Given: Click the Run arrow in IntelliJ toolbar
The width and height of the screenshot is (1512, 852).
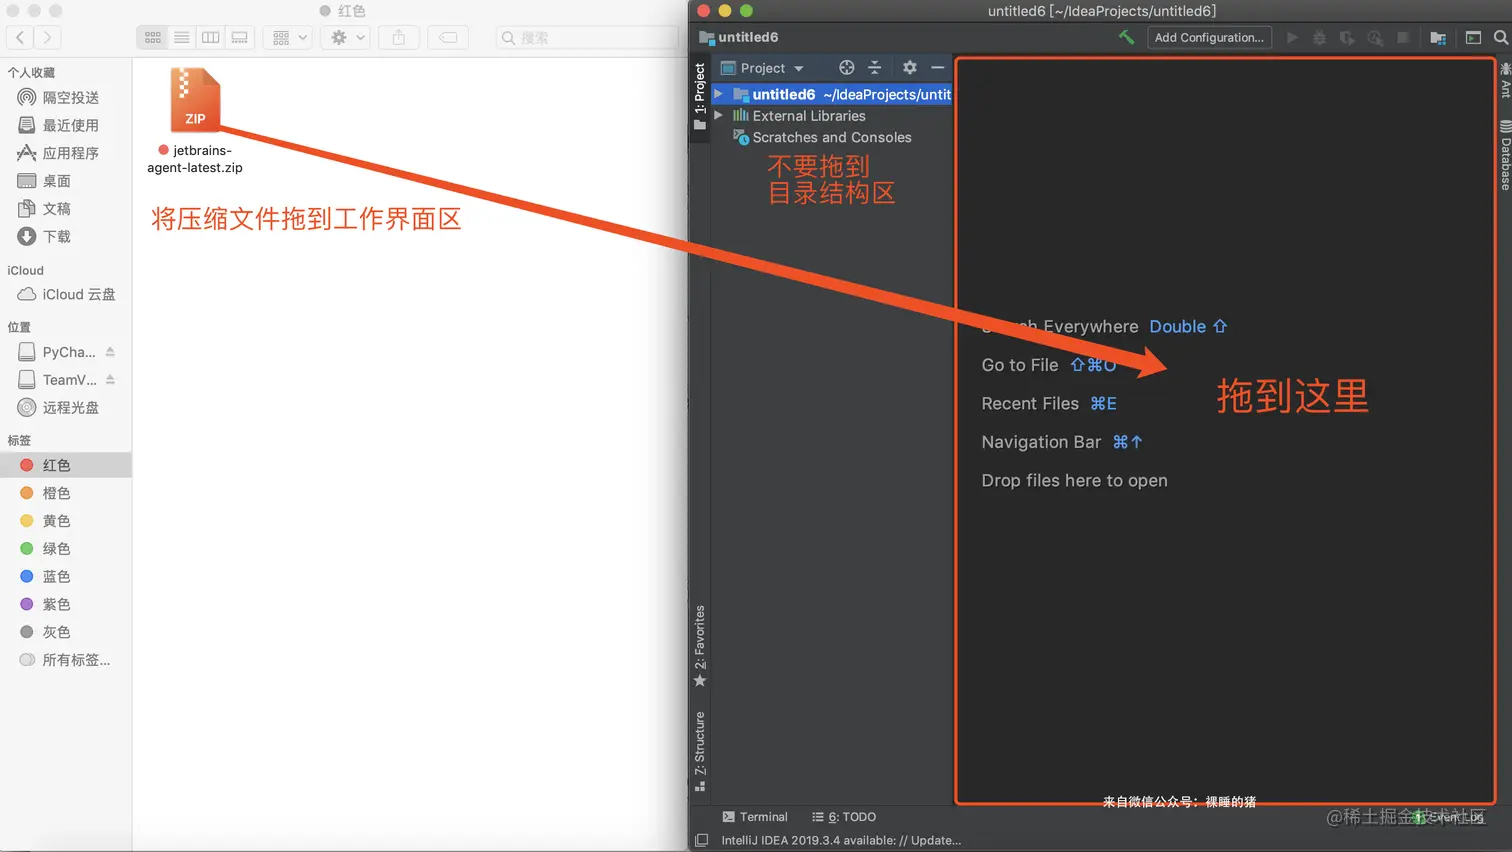Looking at the screenshot, I should point(1292,37).
